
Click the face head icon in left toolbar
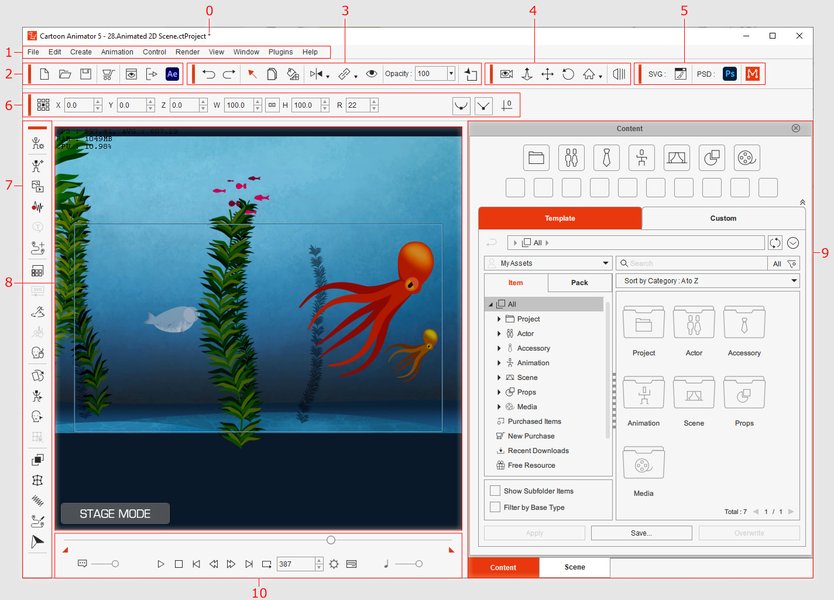point(37,353)
